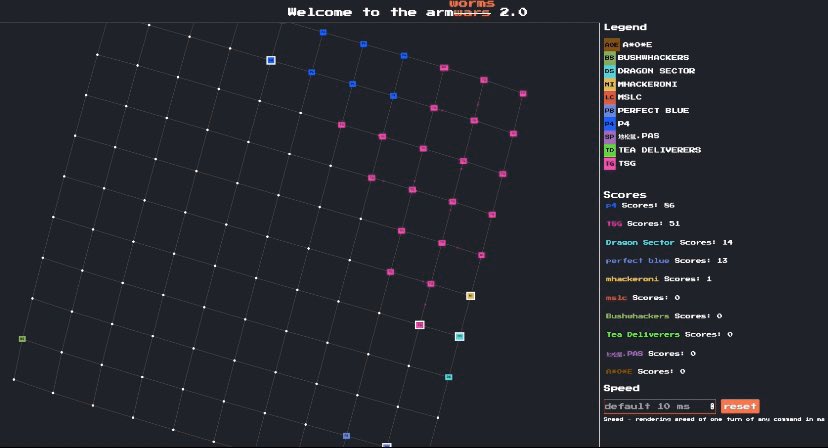Click the speed description text below the input
Screen dimensions: 828x448
click(x=714, y=419)
